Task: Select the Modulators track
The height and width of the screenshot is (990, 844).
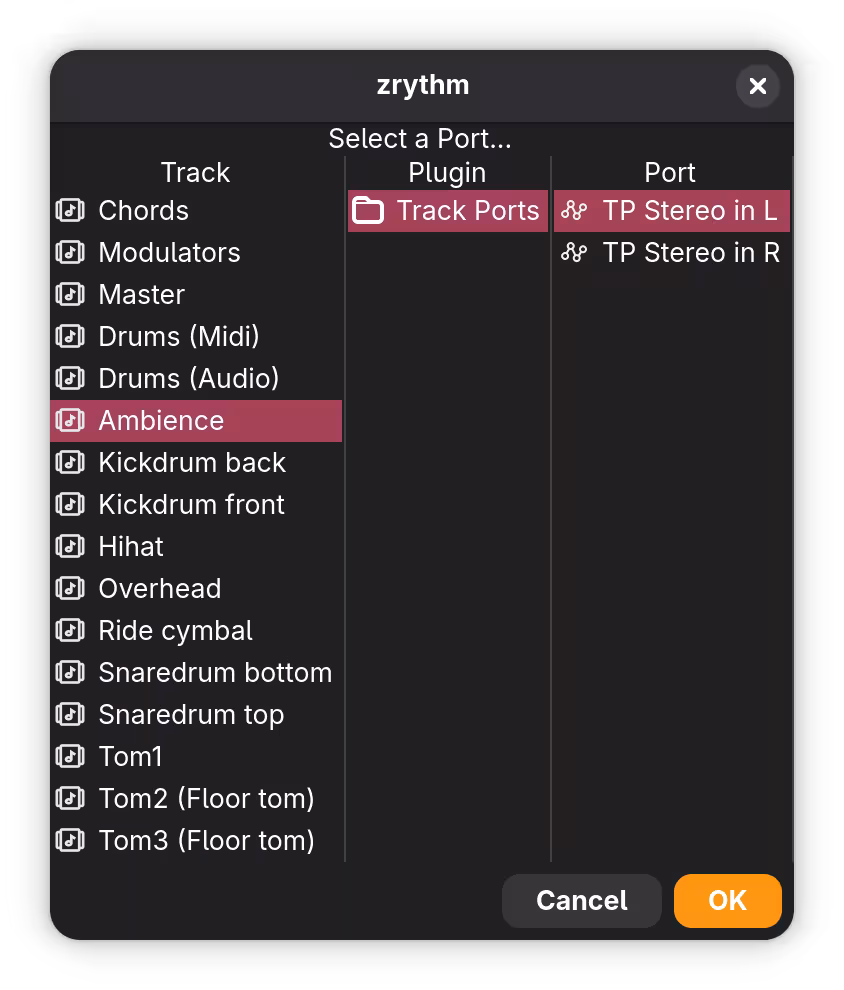Action: pos(168,252)
